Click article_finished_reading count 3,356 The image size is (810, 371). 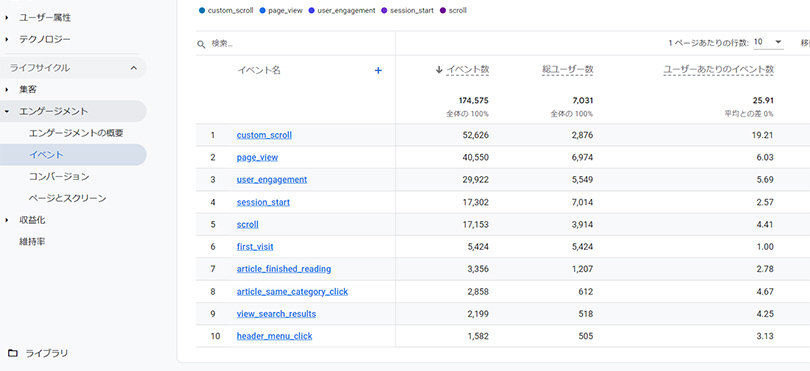tap(478, 269)
